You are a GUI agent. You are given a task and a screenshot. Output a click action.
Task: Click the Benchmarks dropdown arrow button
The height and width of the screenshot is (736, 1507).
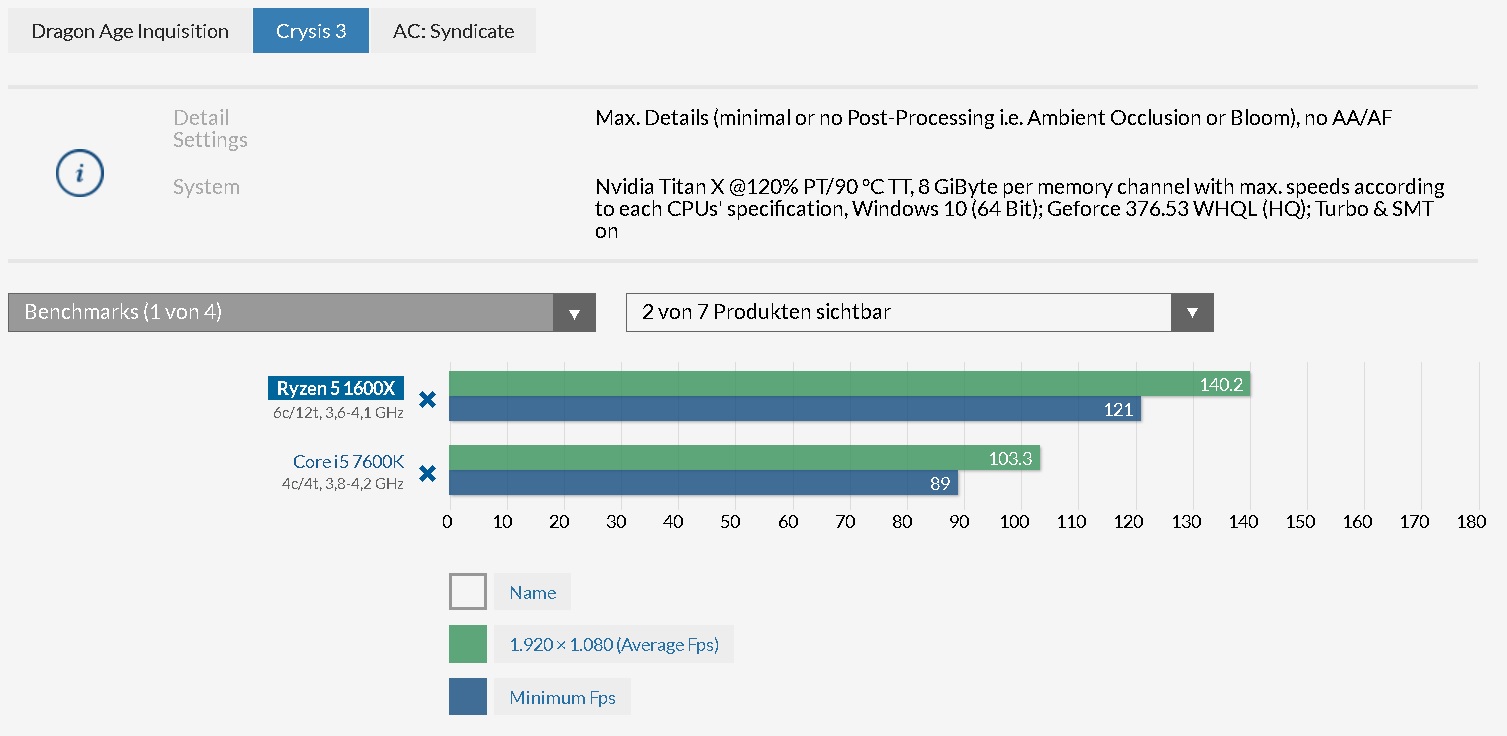click(x=574, y=312)
